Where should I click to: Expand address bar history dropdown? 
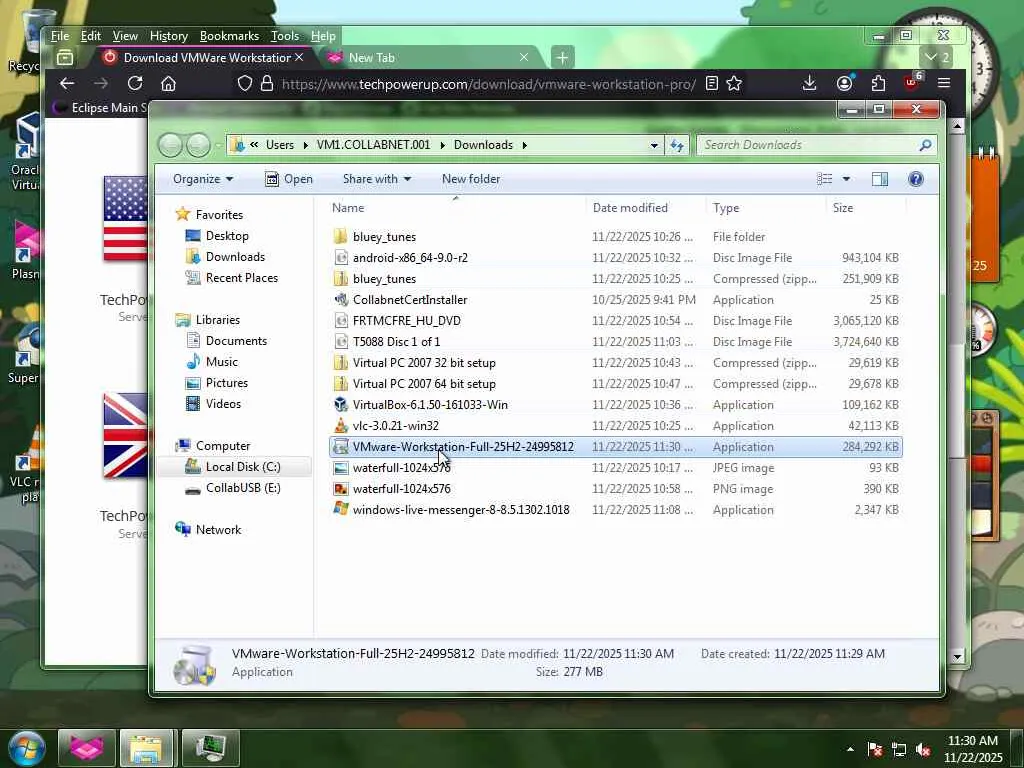tap(654, 145)
